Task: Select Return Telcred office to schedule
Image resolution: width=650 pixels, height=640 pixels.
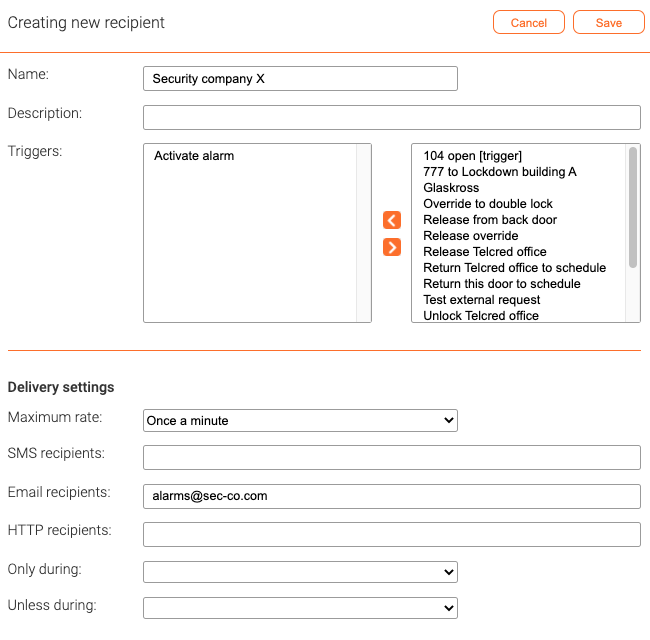Action: point(514,268)
